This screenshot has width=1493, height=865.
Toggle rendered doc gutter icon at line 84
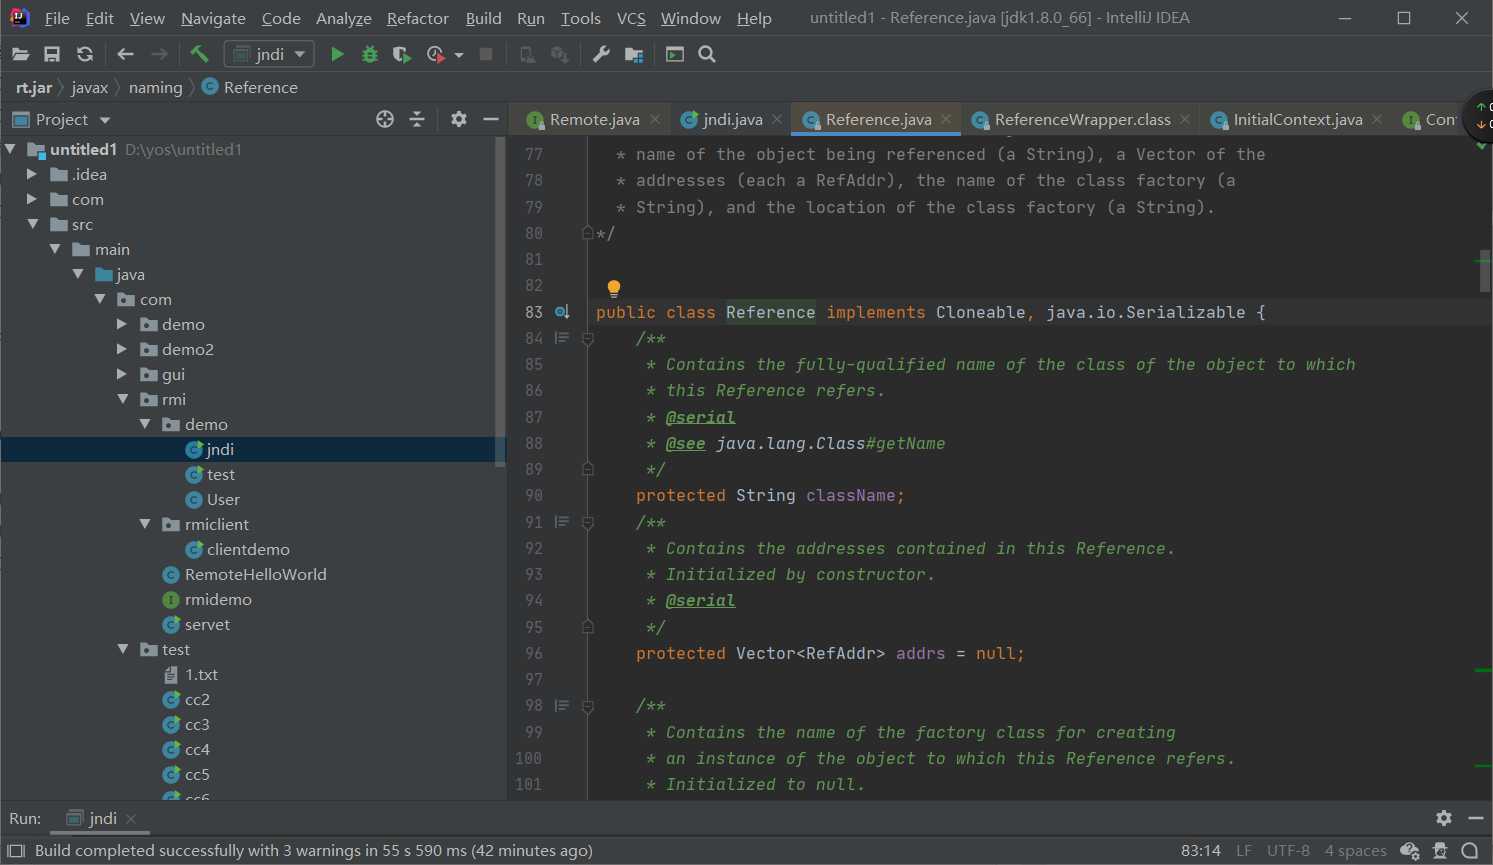pyautogui.click(x=562, y=338)
